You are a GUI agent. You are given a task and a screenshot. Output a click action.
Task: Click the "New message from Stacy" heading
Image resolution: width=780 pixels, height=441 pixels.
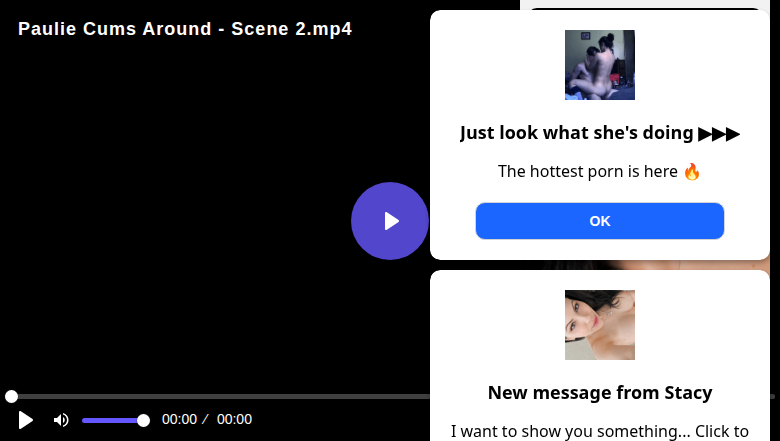point(599,392)
